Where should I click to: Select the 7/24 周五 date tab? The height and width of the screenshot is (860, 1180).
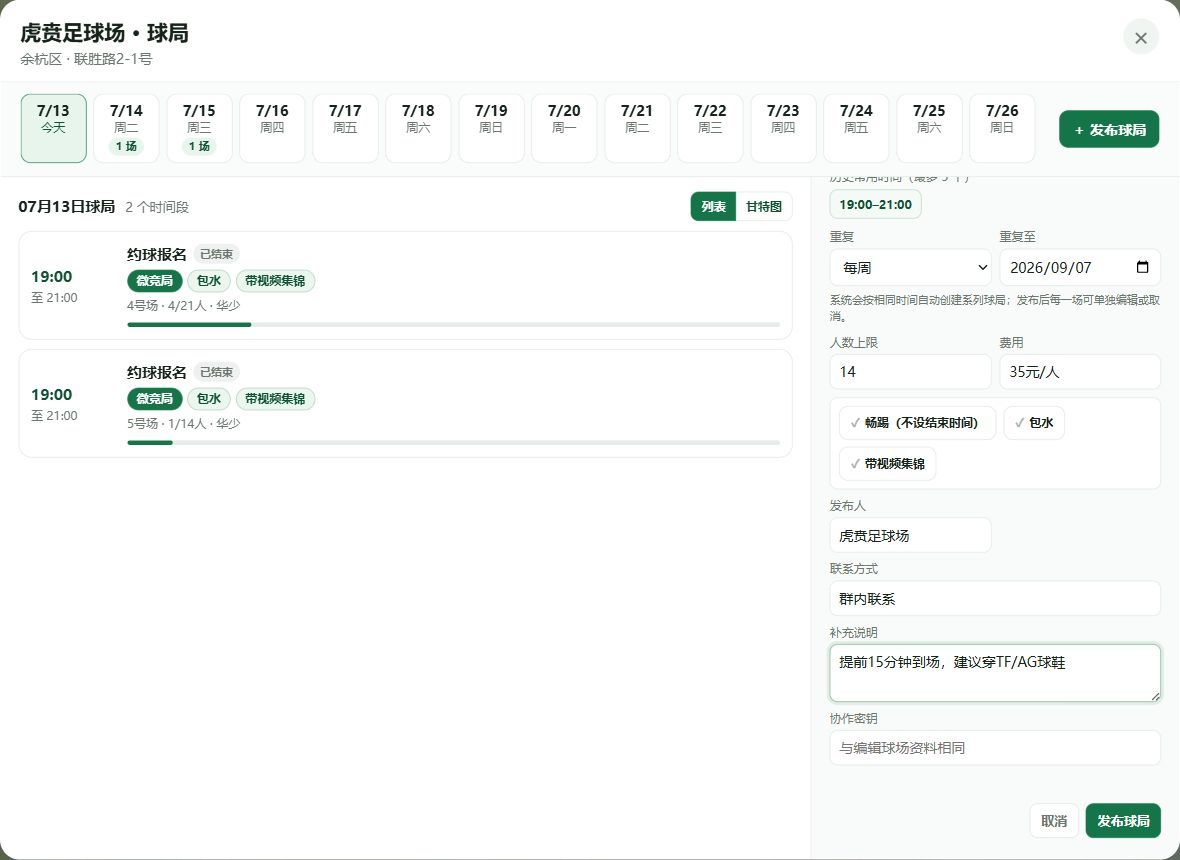pos(856,128)
